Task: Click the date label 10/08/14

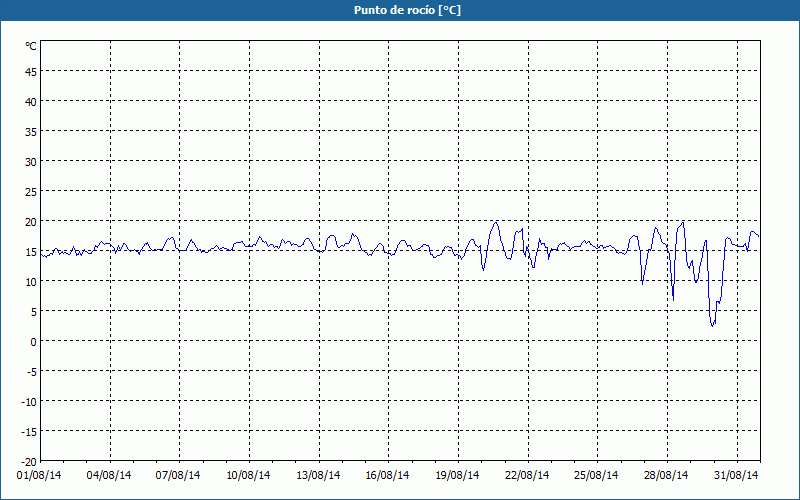Action: click(x=248, y=475)
